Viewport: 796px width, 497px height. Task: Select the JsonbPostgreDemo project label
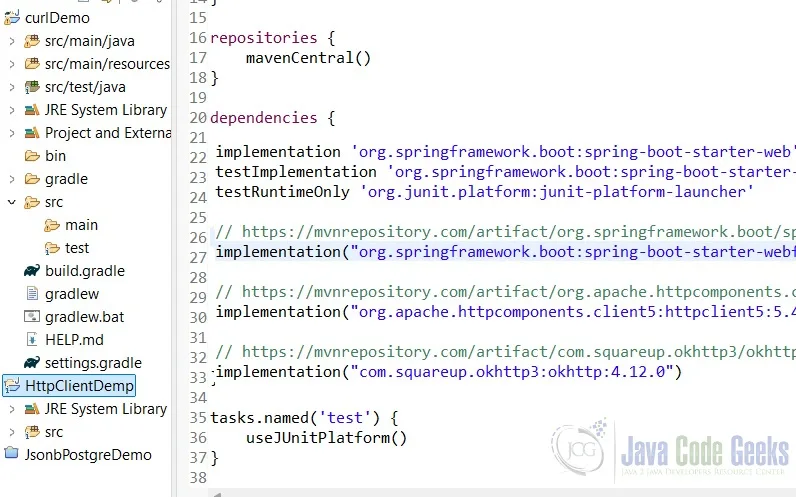88,454
